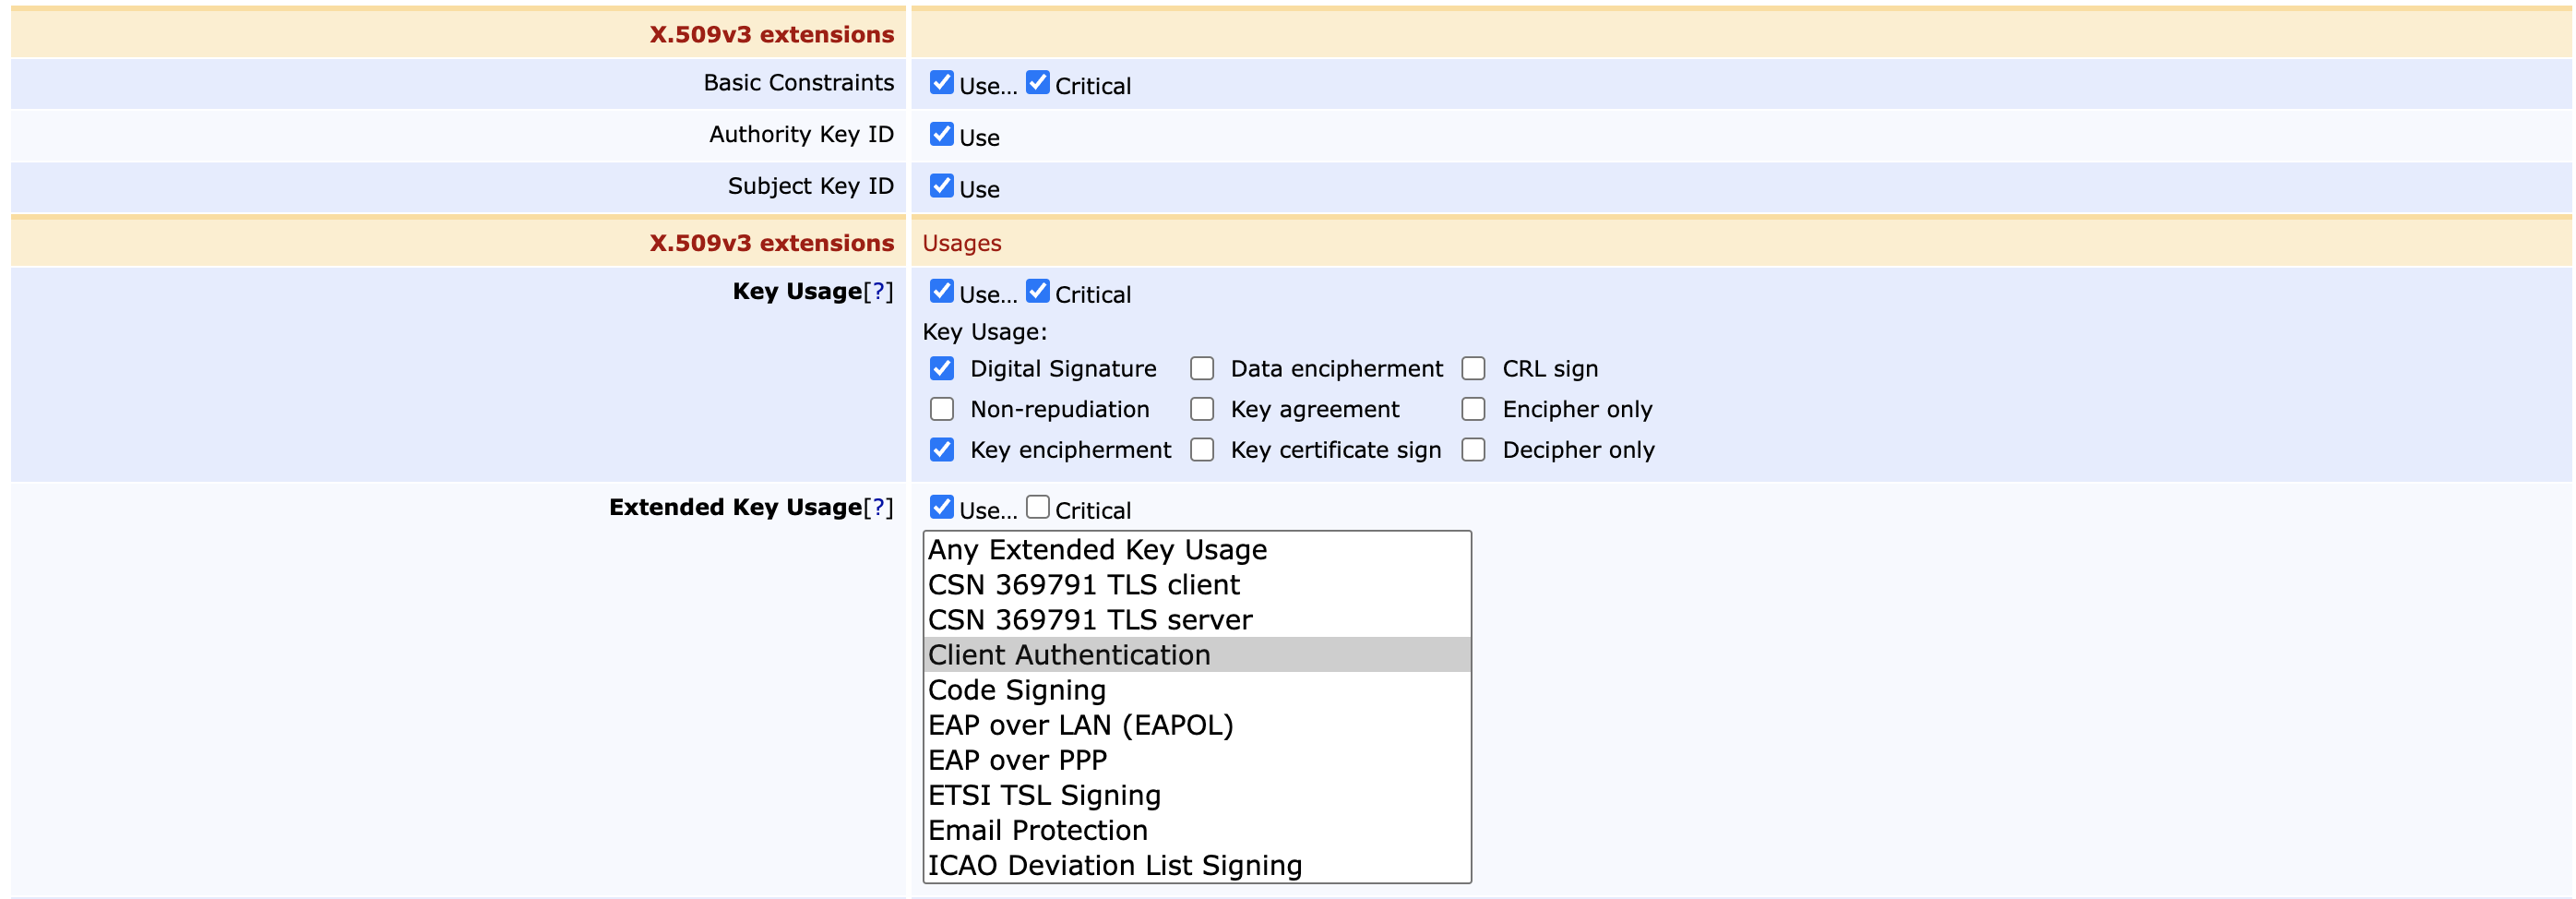
Task: Choose Code Signing in usage list
Action: pos(1016,690)
